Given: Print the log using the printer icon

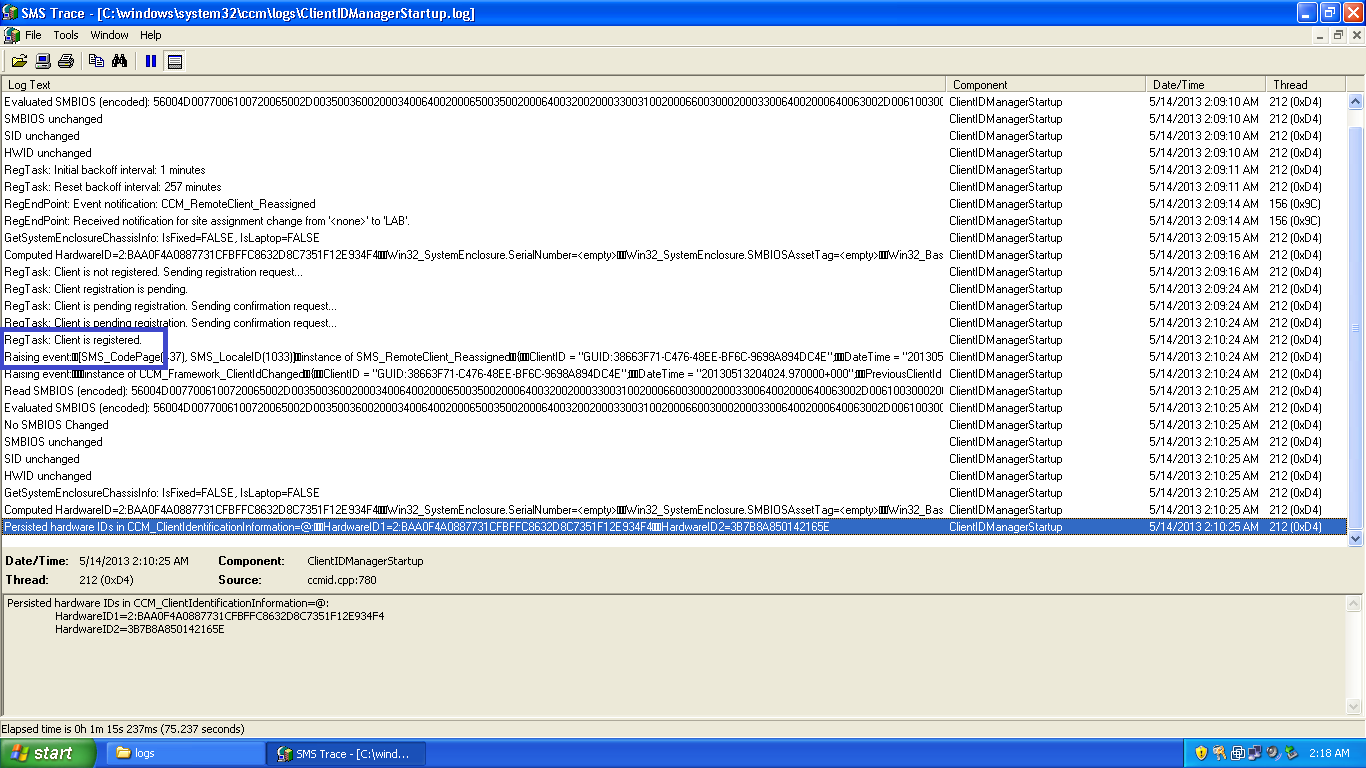Looking at the screenshot, I should click(66, 61).
